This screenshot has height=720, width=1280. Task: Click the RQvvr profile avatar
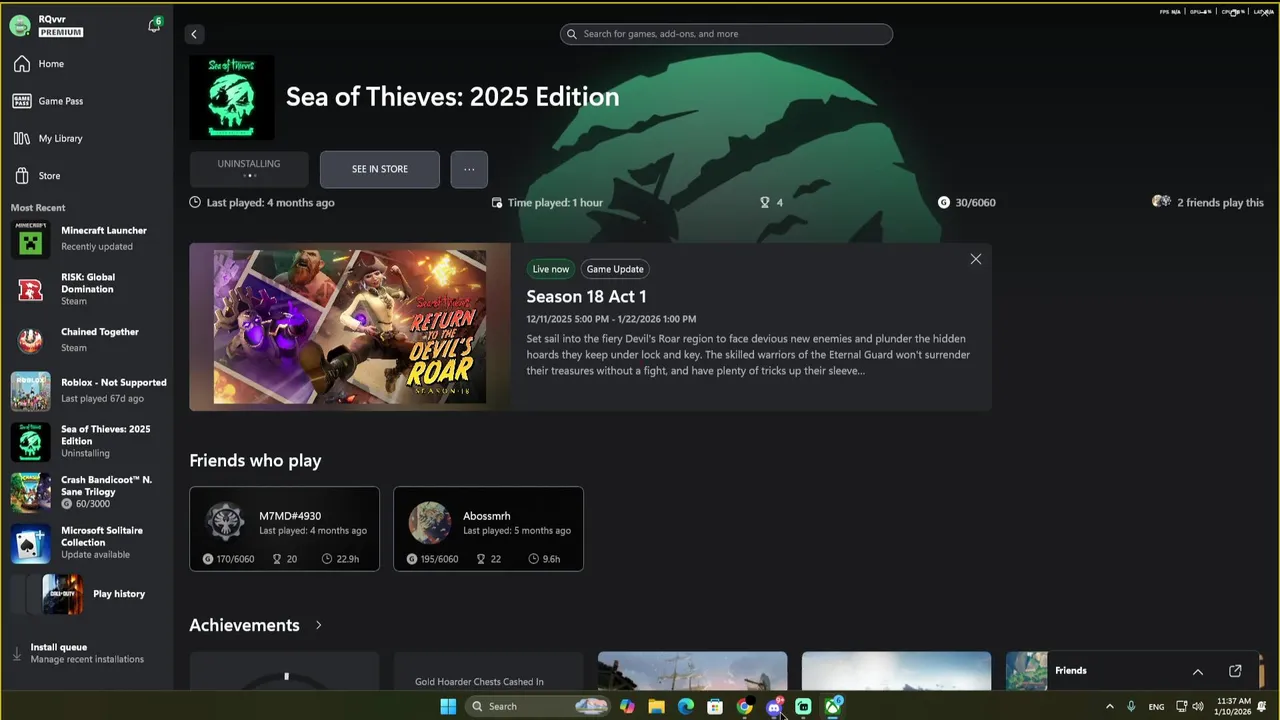(20, 26)
